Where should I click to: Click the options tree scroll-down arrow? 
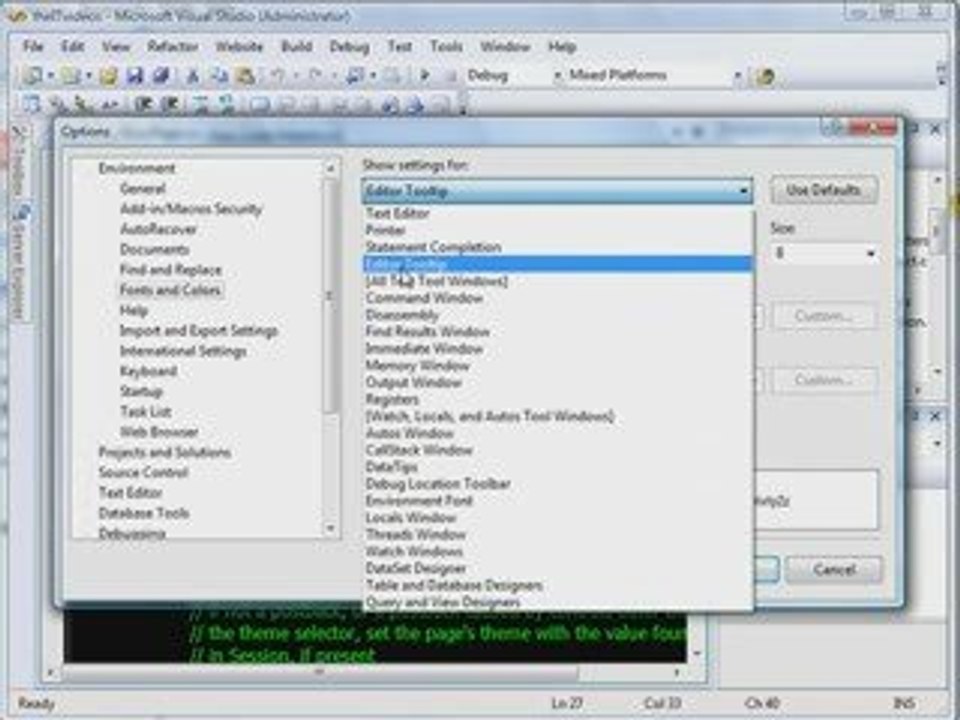point(331,528)
